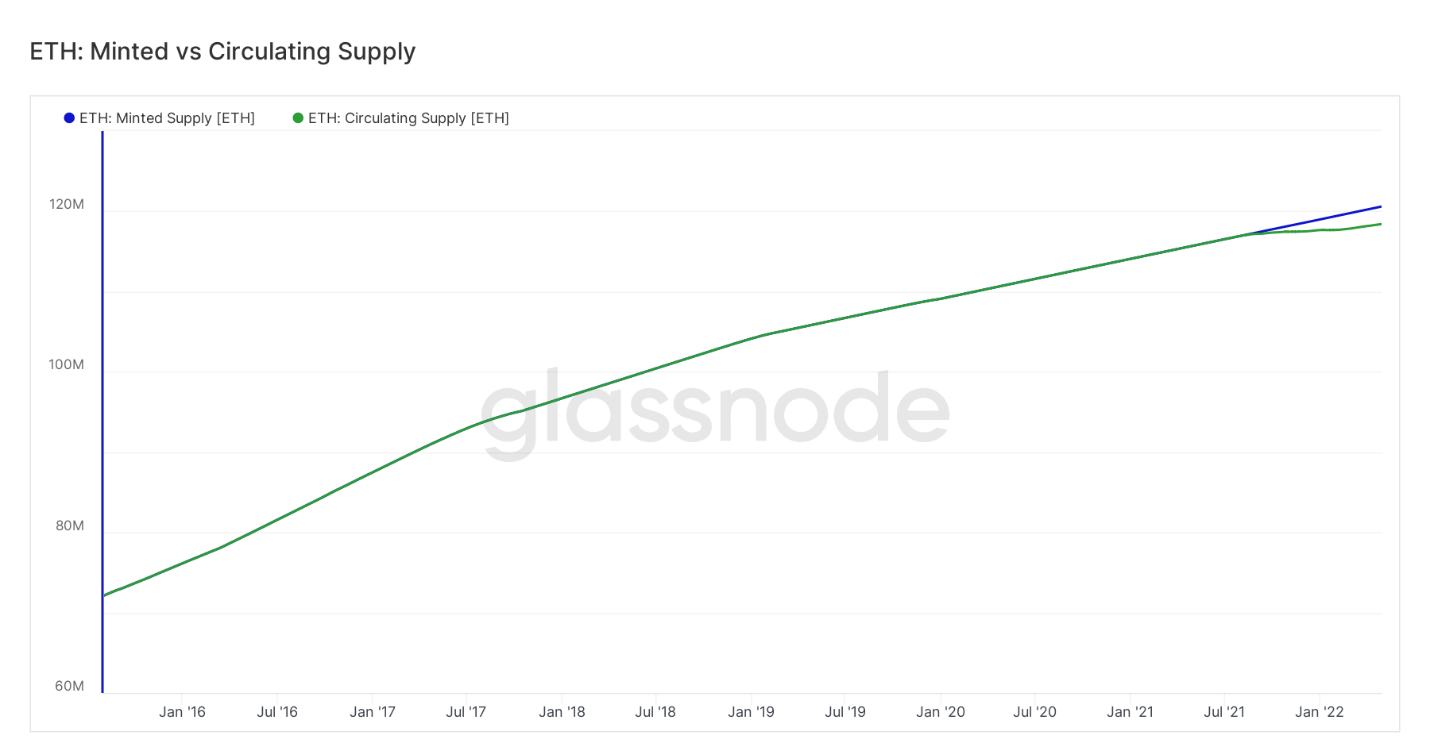Select the Jan '22 x-axis label
Screen dimensions: 1430x743
tap(1320, 712)
